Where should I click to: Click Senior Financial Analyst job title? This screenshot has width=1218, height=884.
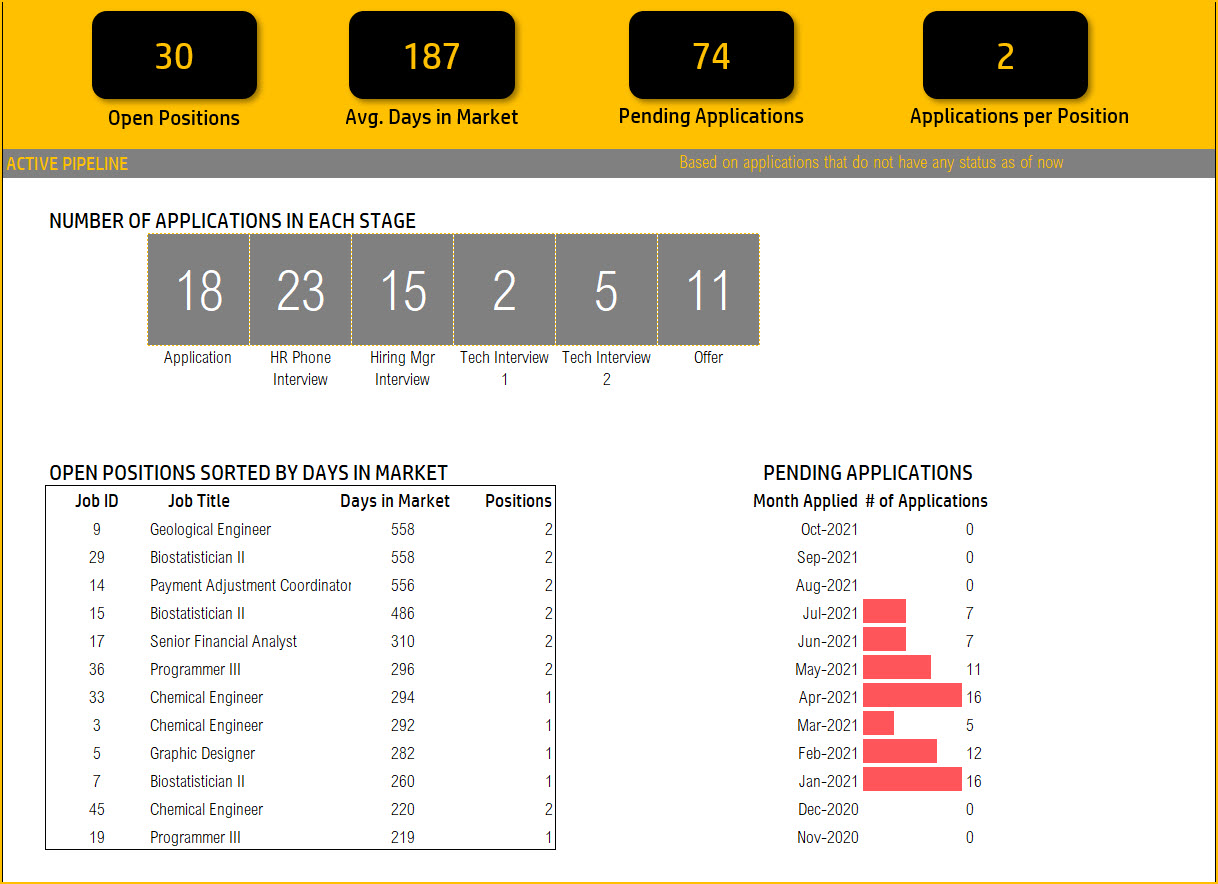223,641
